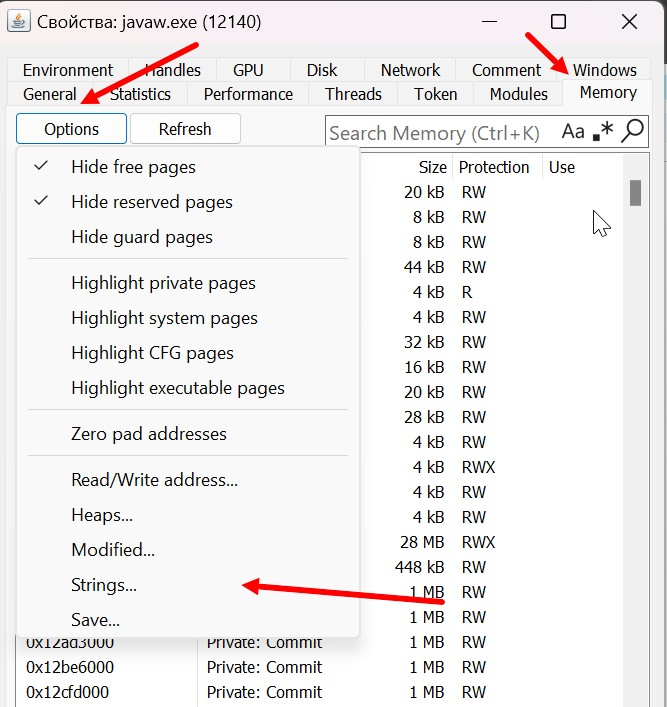Switch to the Comment tab

coord(506,70)
